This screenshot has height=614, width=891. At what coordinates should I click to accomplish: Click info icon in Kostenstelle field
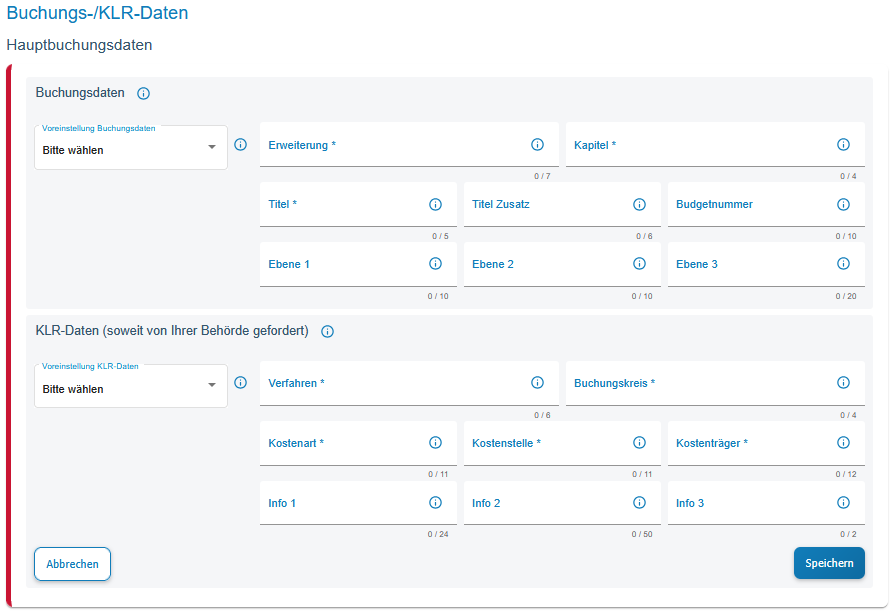[x=639, y=443]
